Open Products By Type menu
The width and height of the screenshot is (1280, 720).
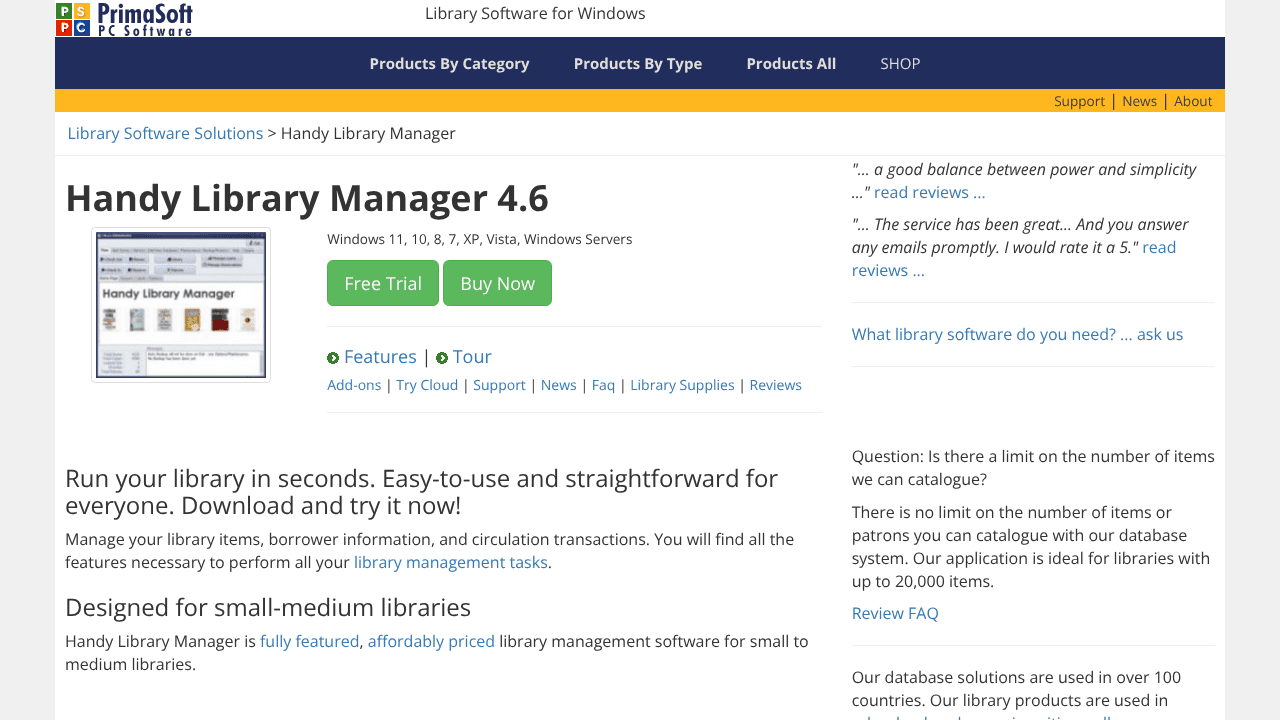[x=638, y=63]
